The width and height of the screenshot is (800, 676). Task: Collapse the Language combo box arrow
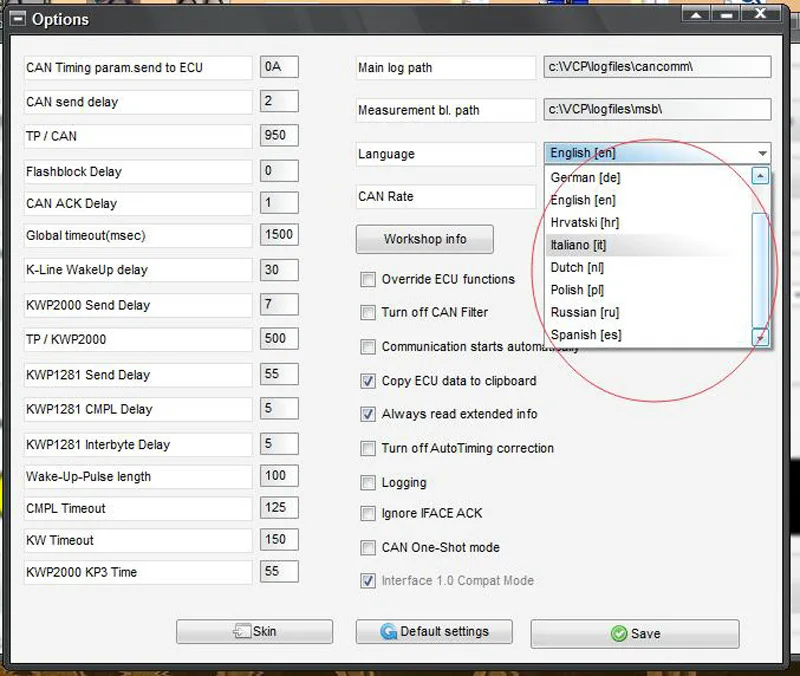pyautogui.click(x=762, y=153)
